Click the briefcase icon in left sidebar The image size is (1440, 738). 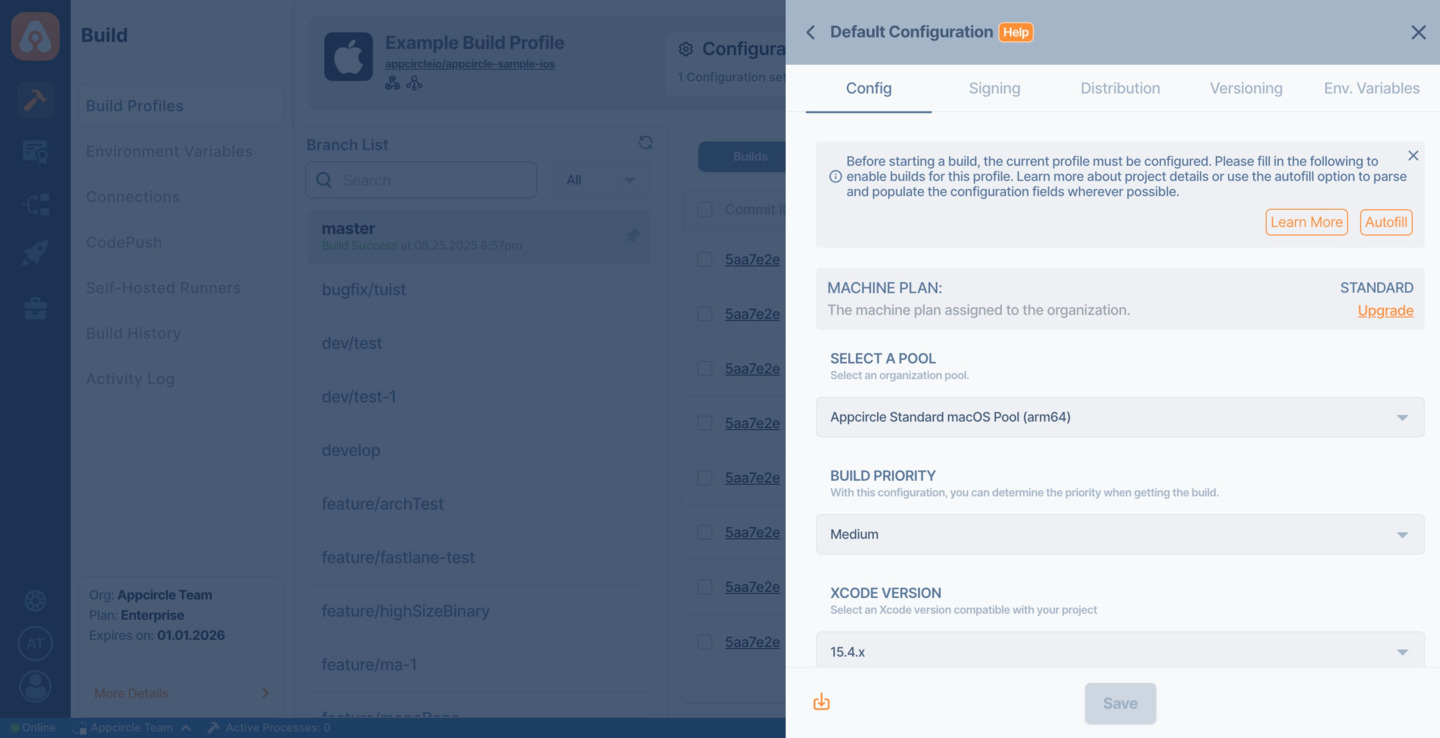pyautogui.click(x=35, y=308)
